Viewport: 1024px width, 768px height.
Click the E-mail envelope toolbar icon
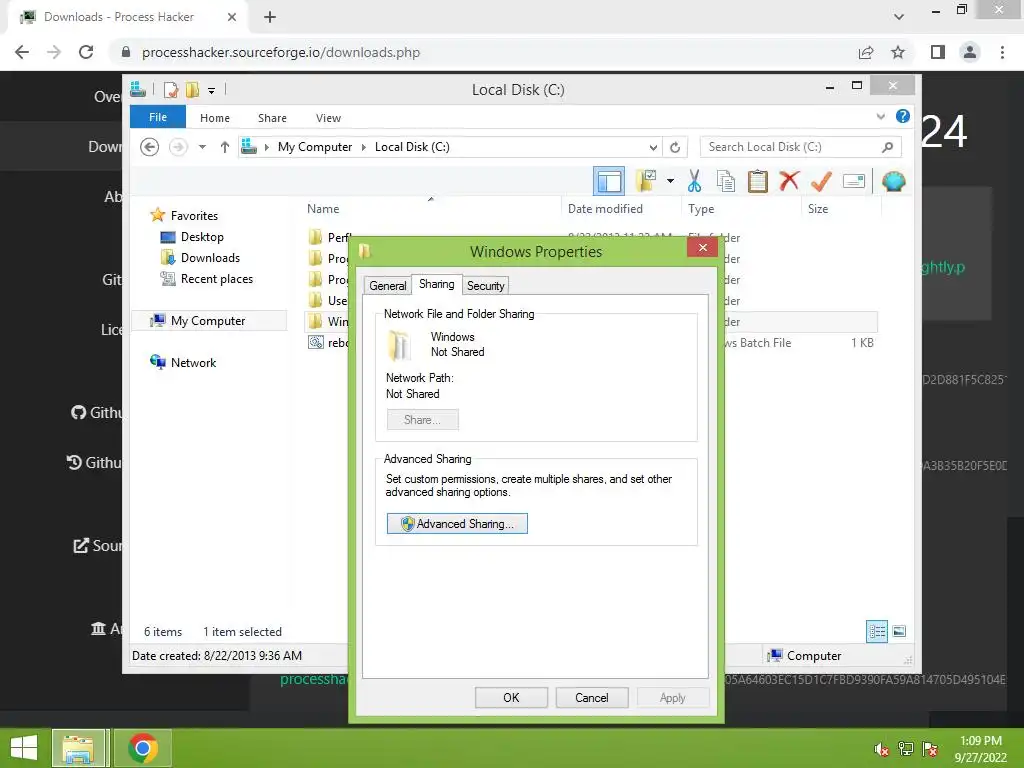click(x=854, y=181)
